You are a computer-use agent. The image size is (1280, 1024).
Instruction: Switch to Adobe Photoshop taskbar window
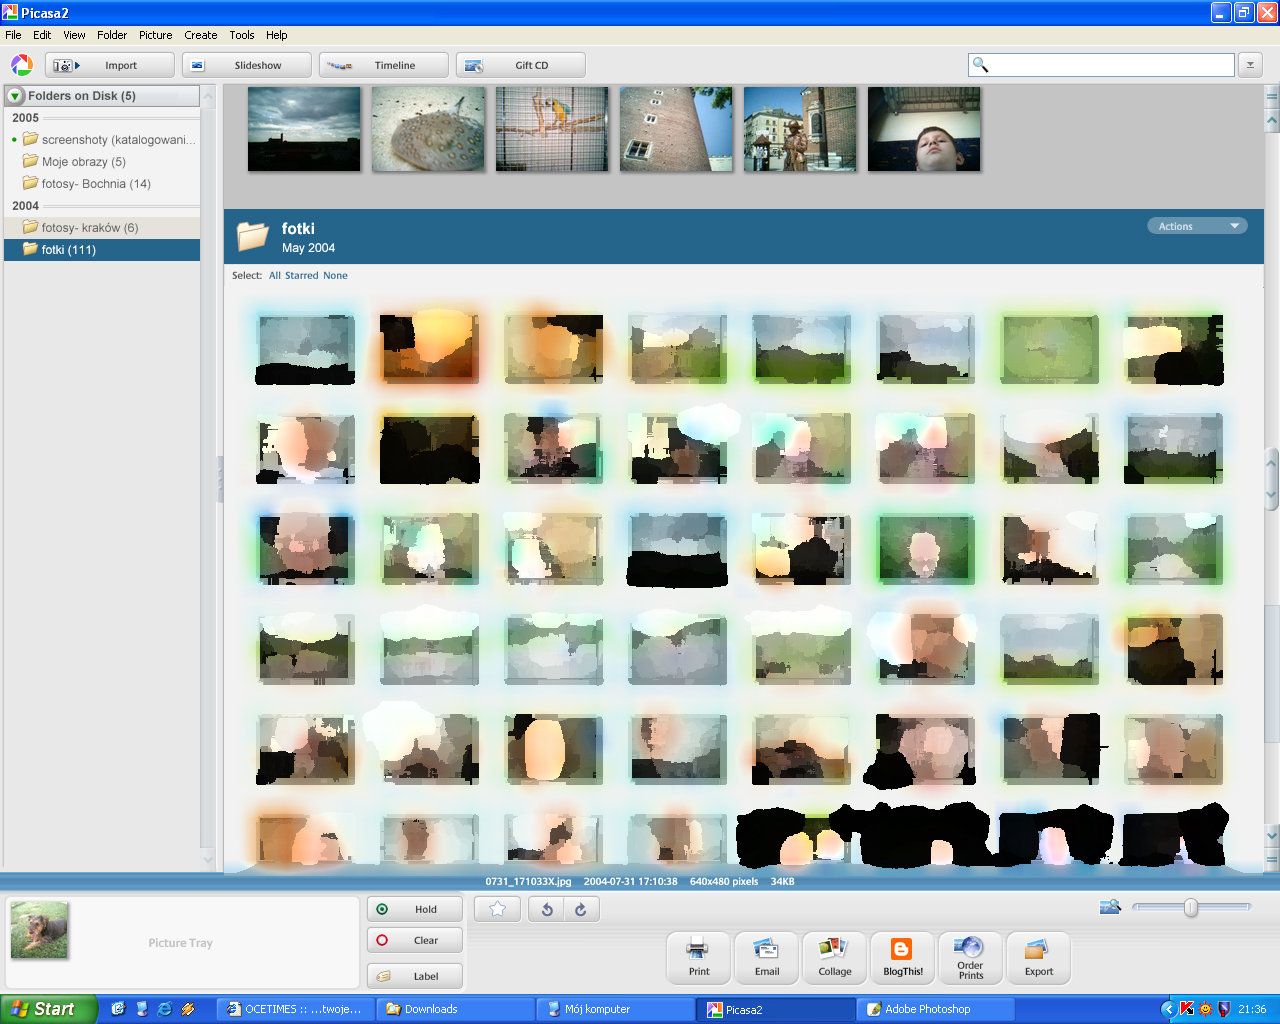pos(936,1009)
